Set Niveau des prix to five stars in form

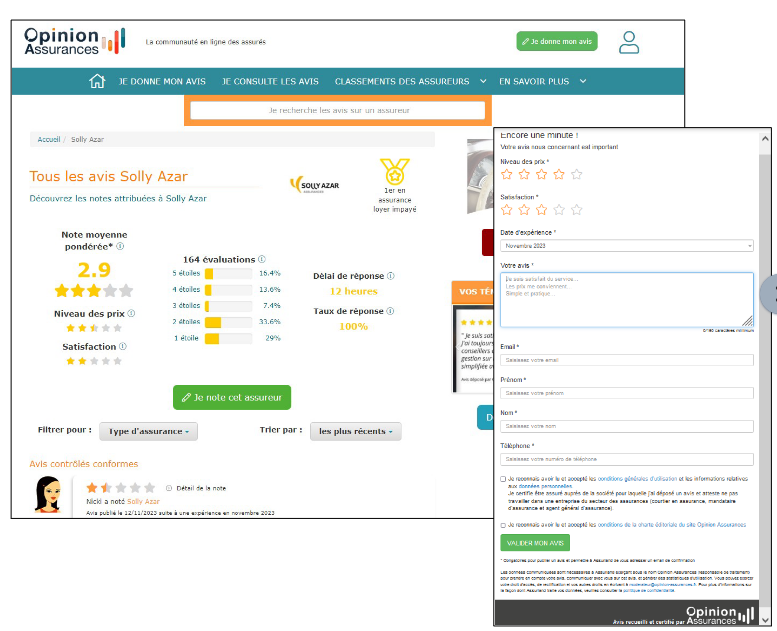(576, 174)
